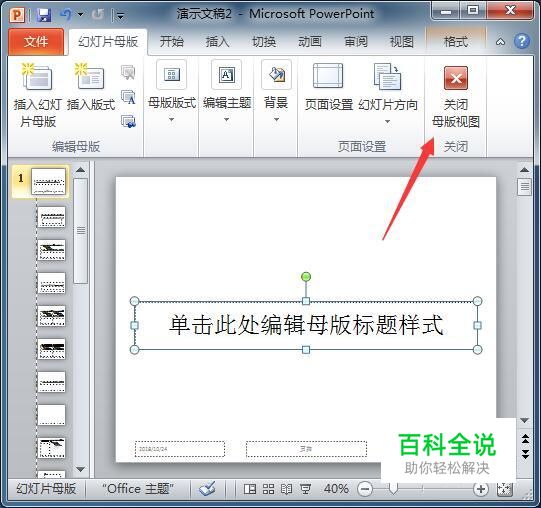Go to previous slide double-arrow button

point(525,439)
